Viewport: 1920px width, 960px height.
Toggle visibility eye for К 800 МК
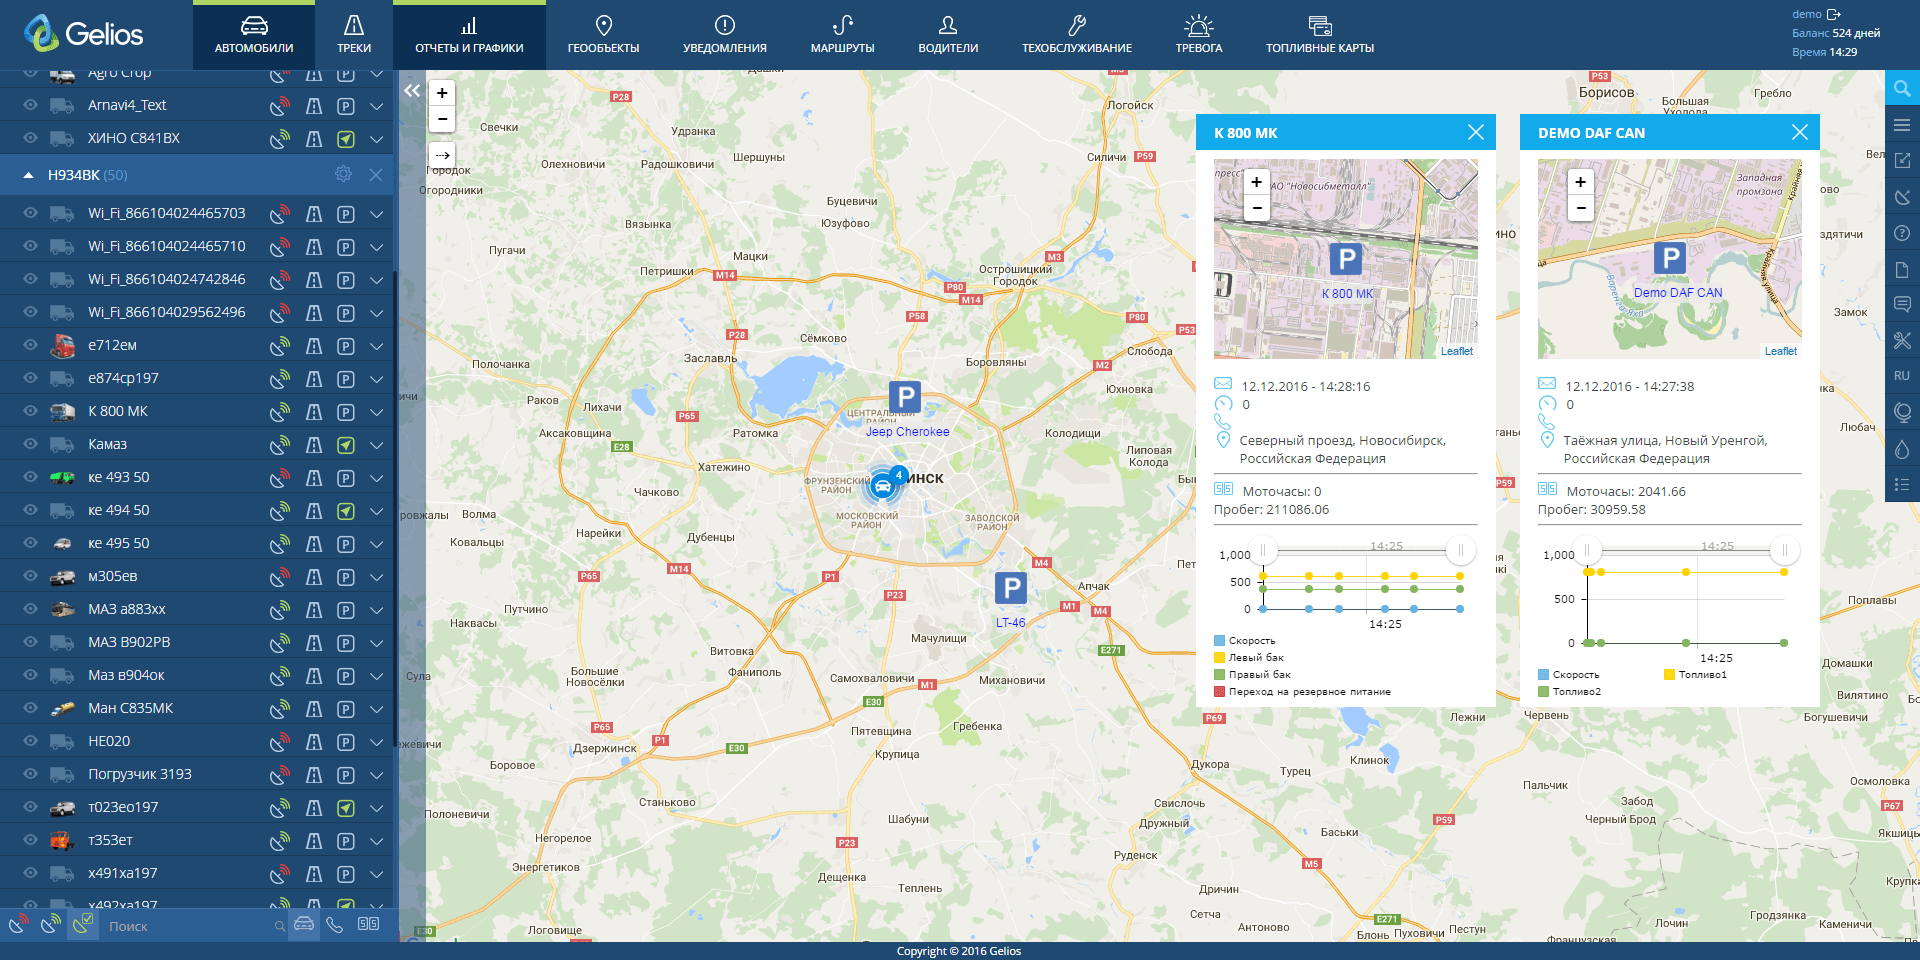pos(30,411)
